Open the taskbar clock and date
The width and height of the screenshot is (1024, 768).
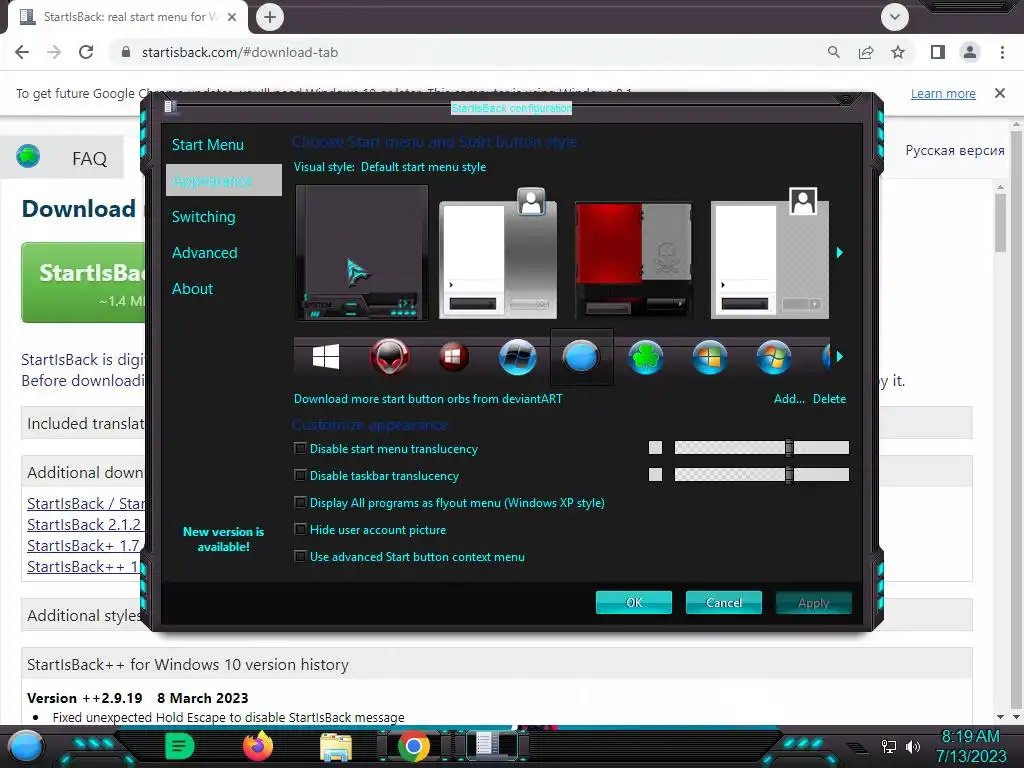pos(970,746)
